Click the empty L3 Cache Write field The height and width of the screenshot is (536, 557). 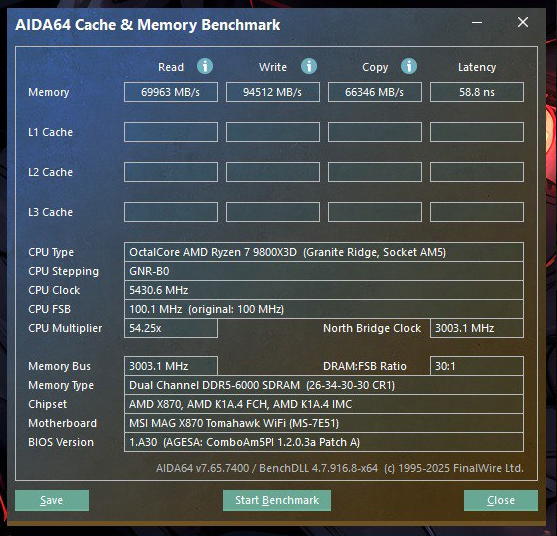273,212
